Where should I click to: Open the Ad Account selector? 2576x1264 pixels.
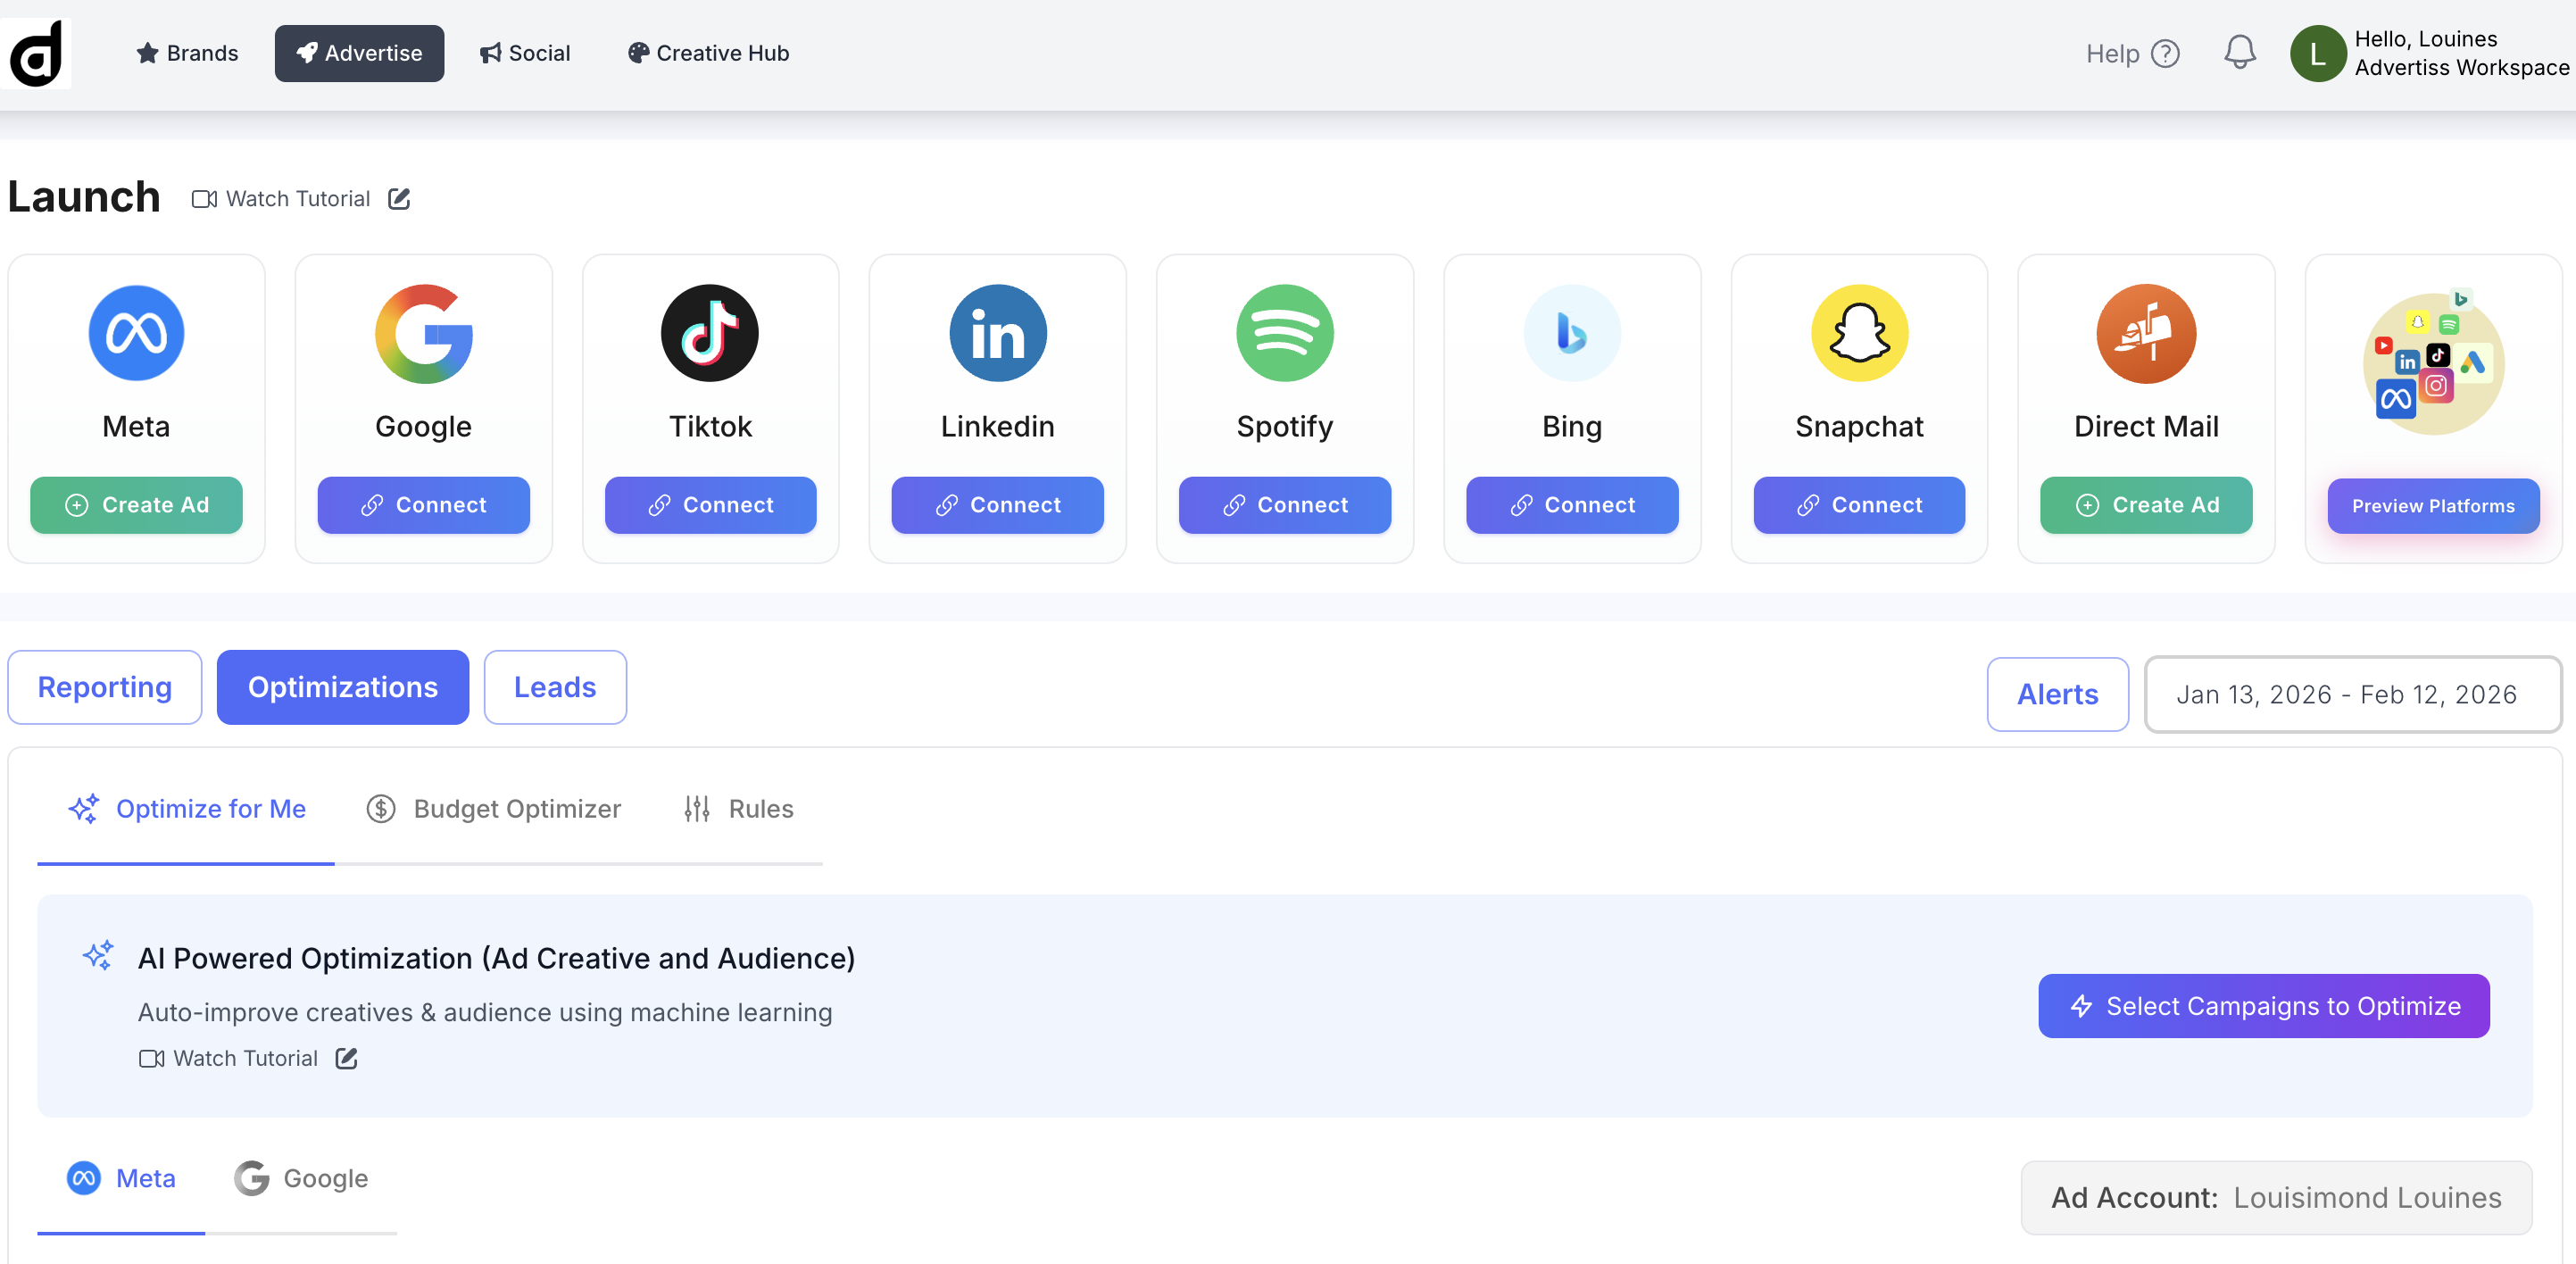click(2275, 1197)
